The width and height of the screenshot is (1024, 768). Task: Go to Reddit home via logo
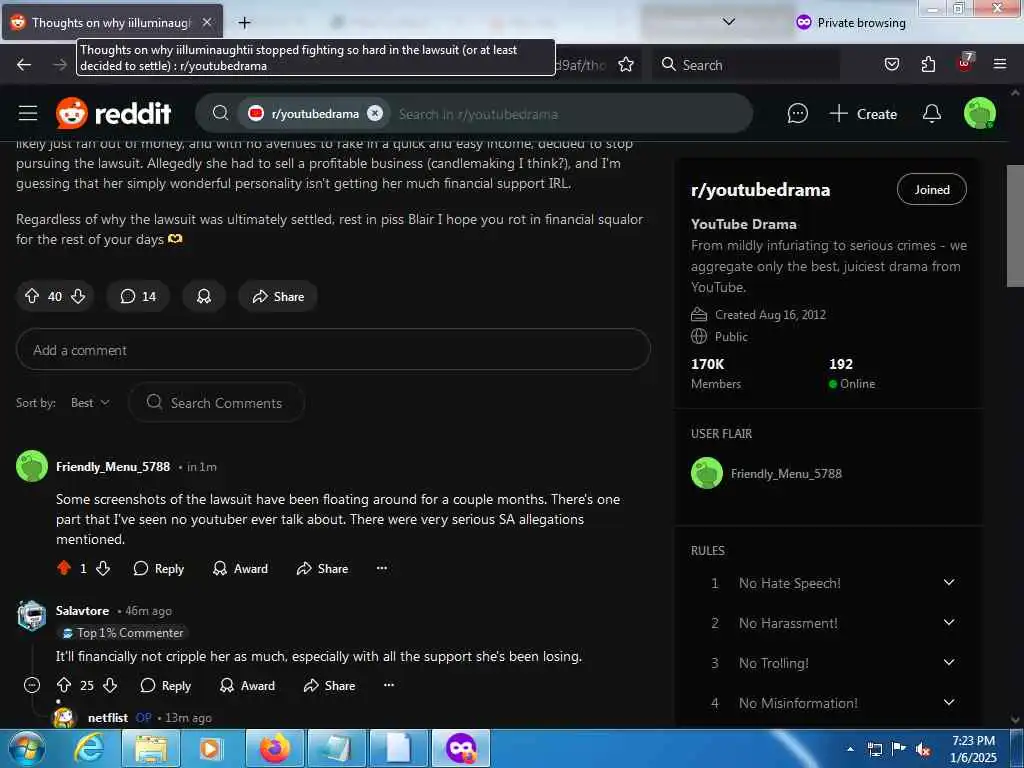pyautogui.click(x=114, y=114)
